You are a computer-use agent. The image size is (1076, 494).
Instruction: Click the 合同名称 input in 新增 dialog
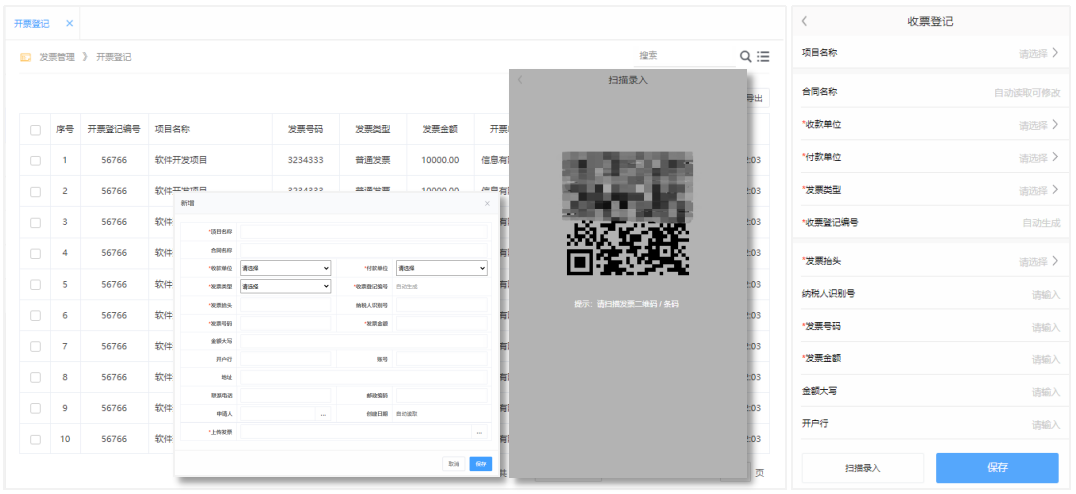pyautogui.click(x=364, y=250)
